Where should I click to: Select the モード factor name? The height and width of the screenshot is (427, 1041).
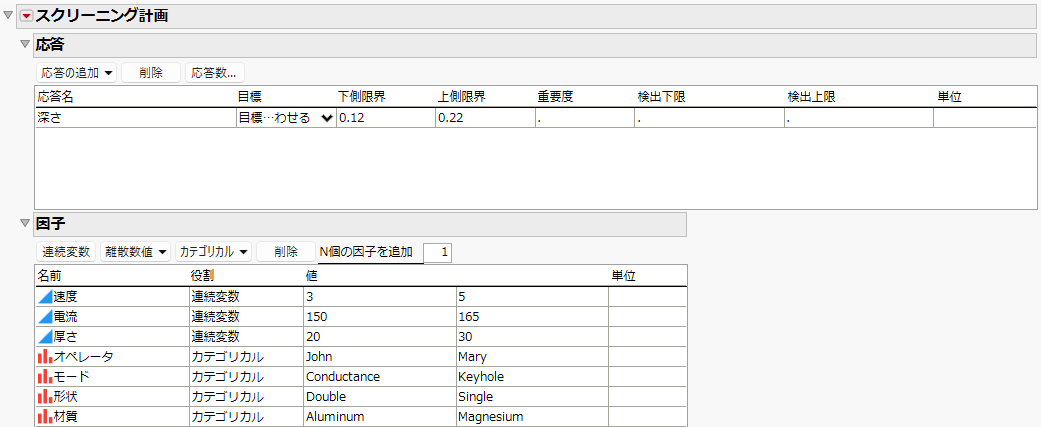tap(71, 377)
